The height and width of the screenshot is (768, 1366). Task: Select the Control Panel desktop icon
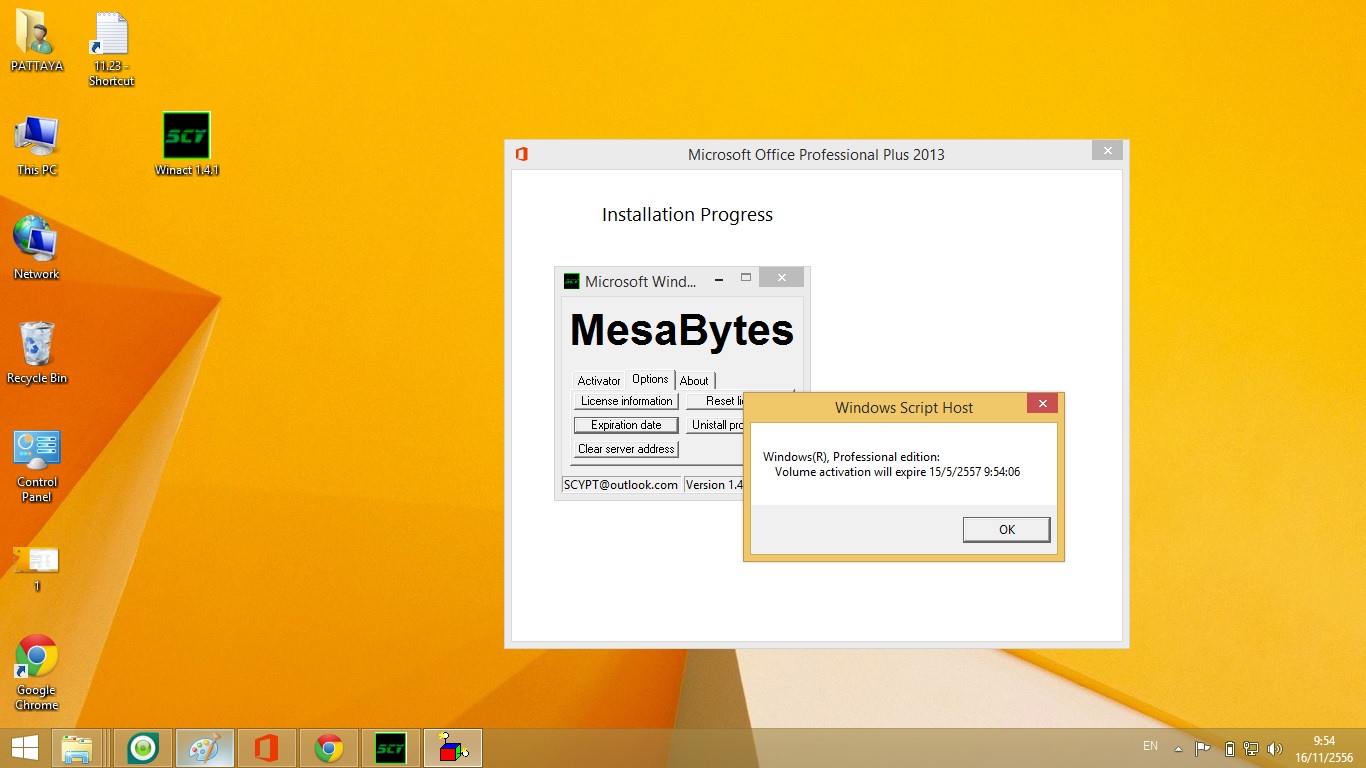click(x=37, y=466)
